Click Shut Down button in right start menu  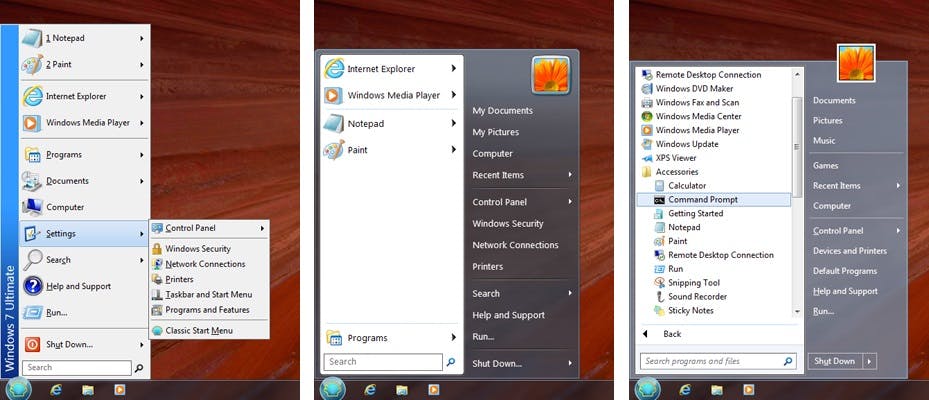click(835, 361)
